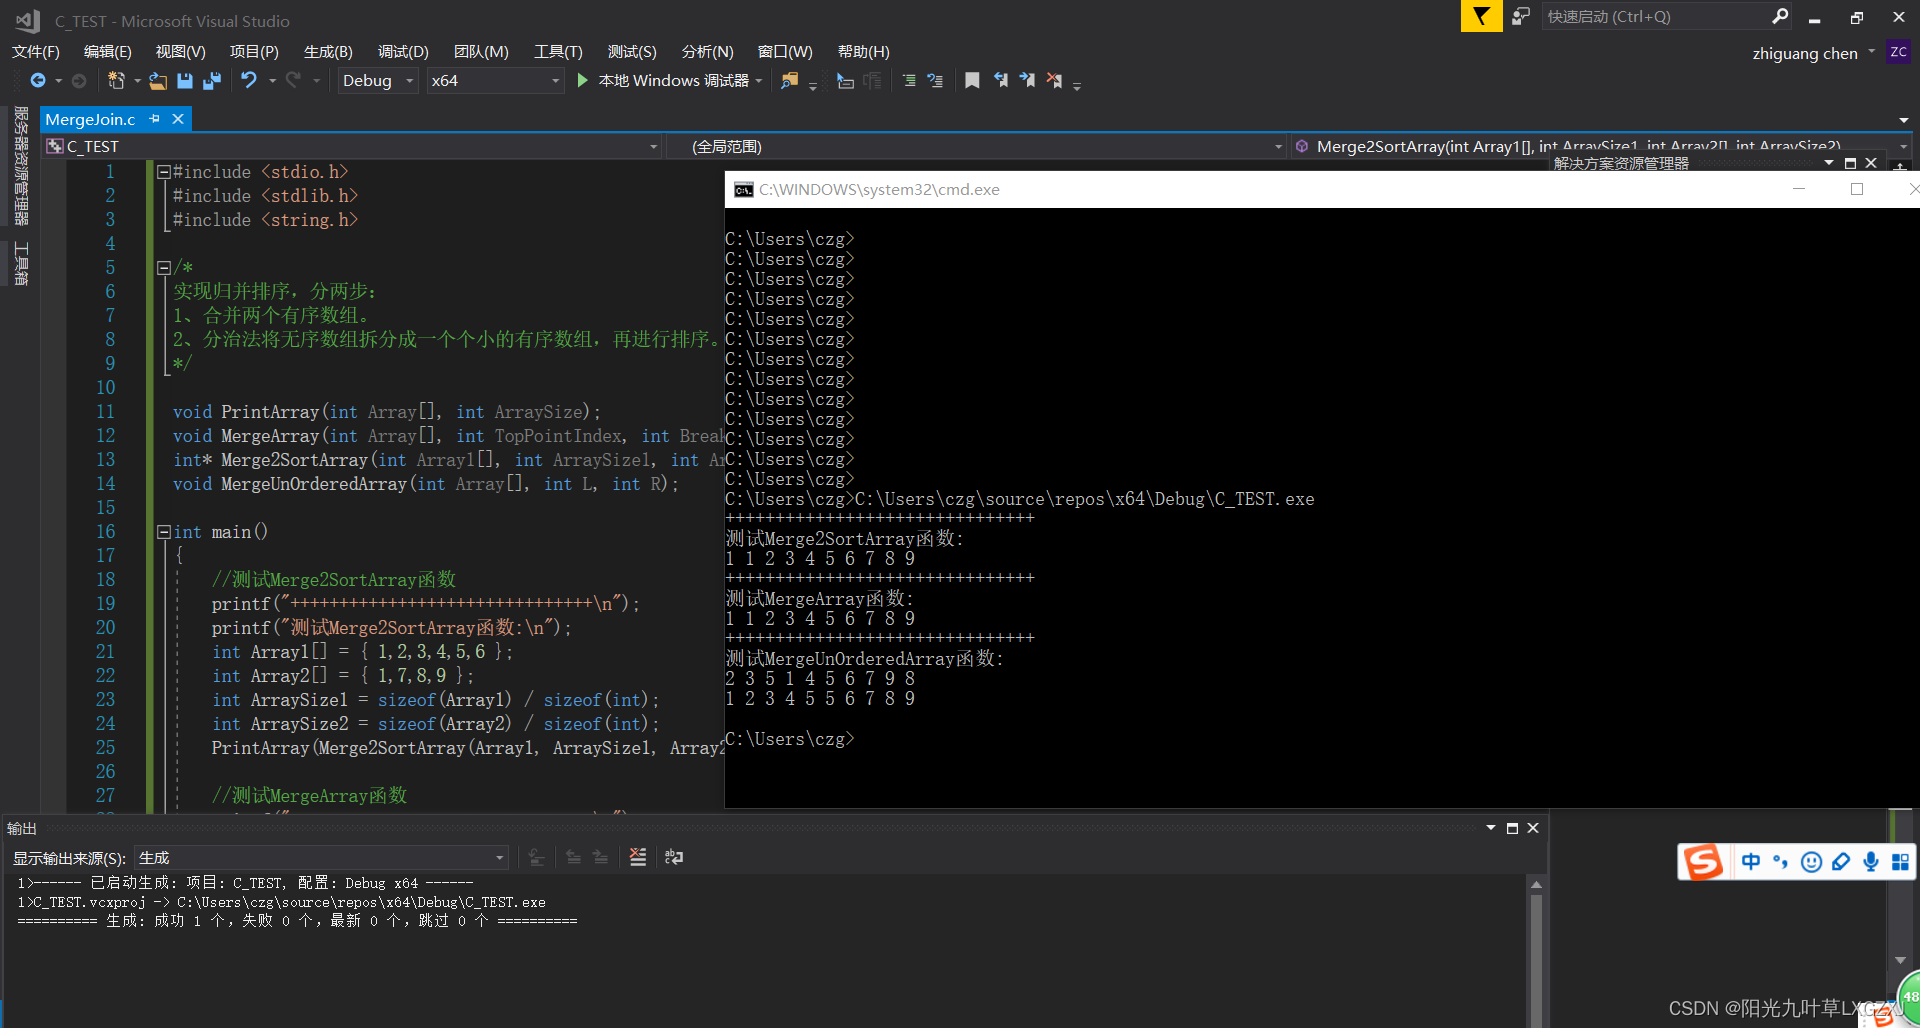The image size is (1920, 1028).
Task: Open the 生成(B) menu
Action: click(328, 51)
